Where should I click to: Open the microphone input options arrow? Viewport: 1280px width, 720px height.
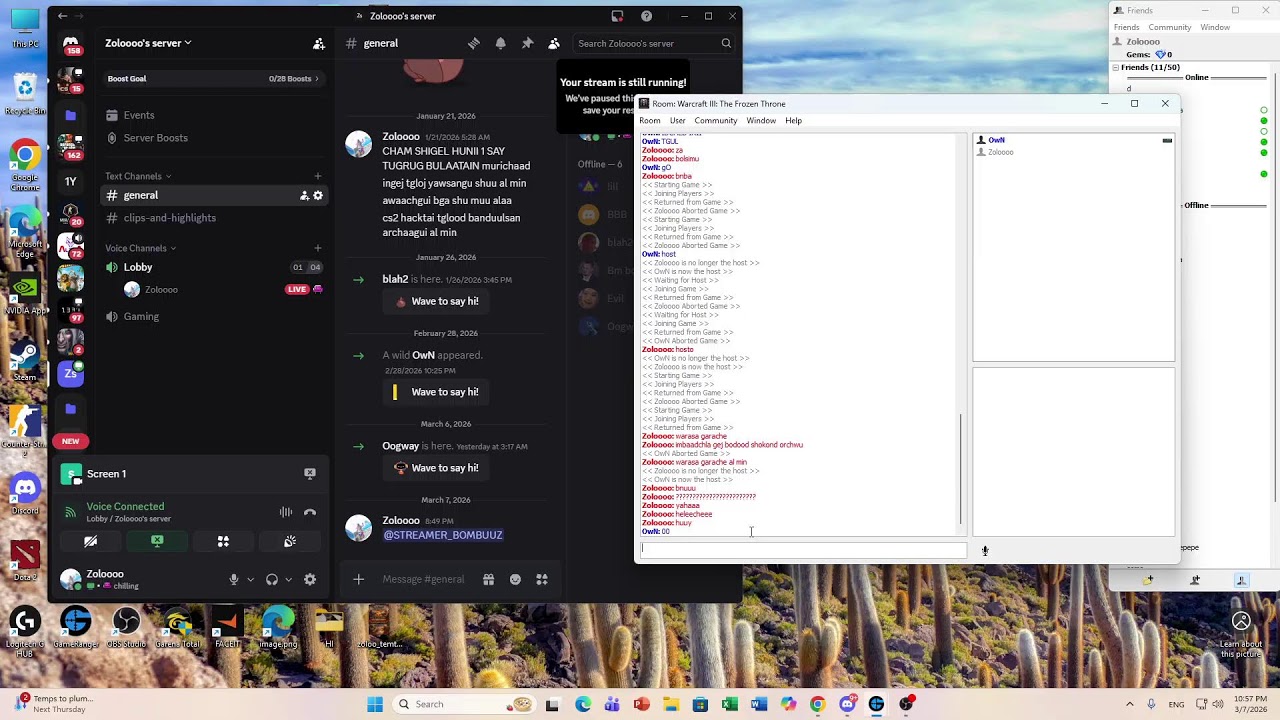(x=250, y=579)
